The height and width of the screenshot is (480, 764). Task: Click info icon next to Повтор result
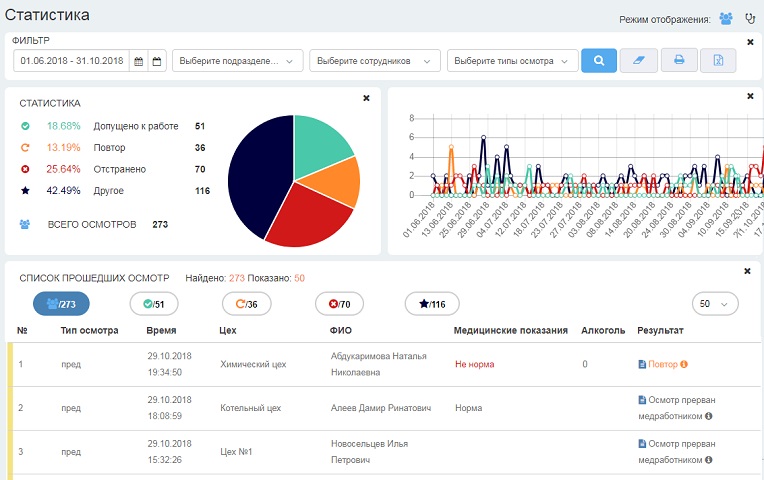point(684,364)
